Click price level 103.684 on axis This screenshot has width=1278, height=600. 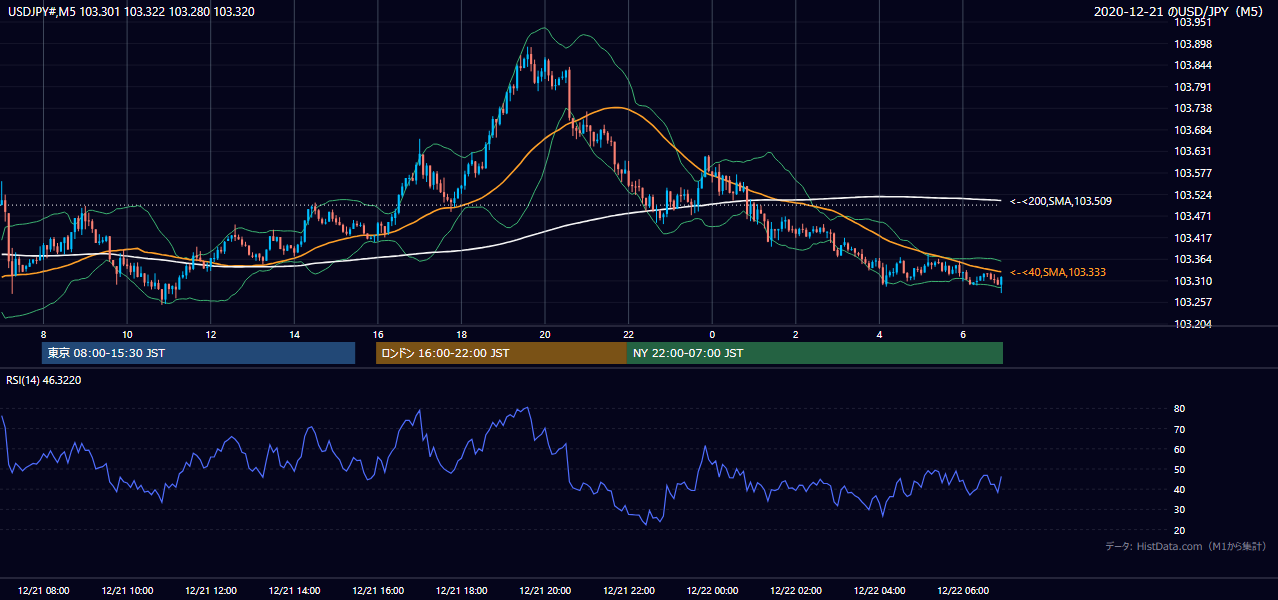(1193, 130)
